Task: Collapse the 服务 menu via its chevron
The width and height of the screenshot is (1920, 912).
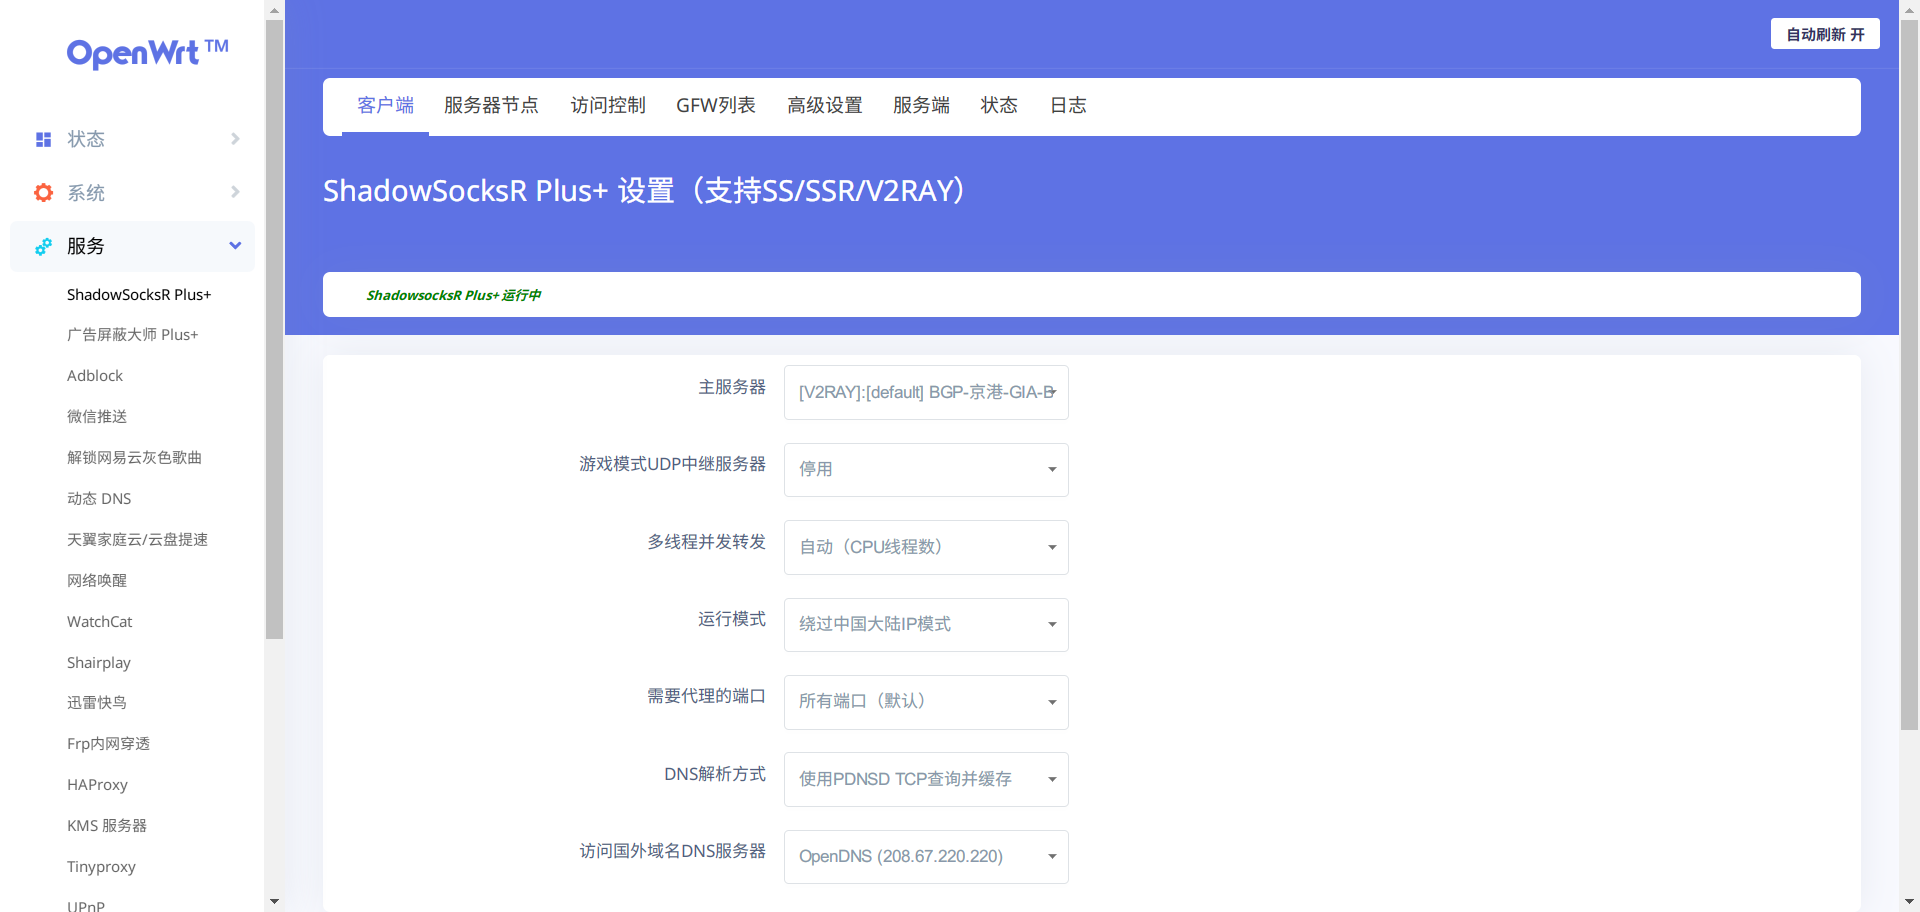Action: point(235,245)
